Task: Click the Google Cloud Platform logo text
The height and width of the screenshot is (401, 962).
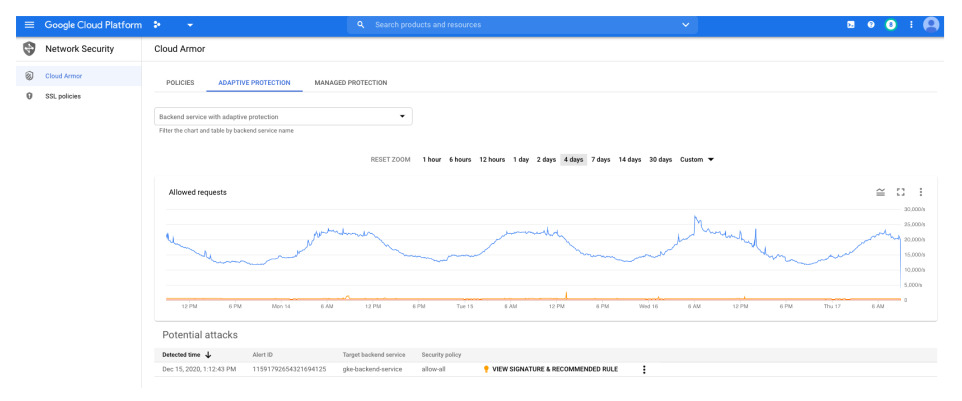Action: coord(93,25)
